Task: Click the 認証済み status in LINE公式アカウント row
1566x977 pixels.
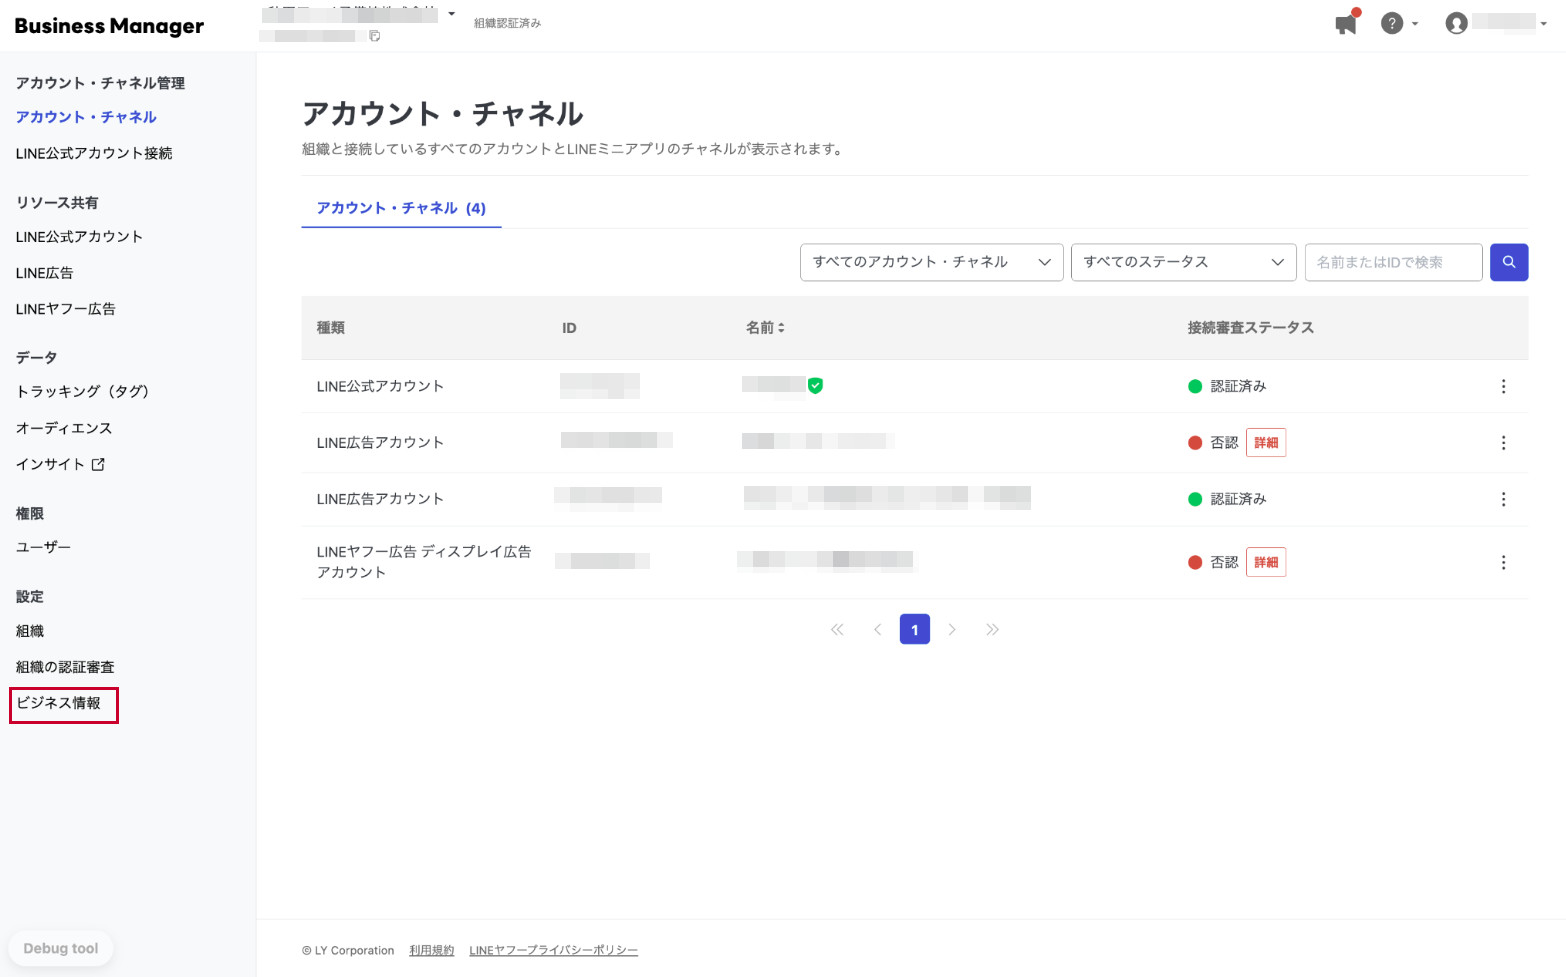Action: pos(1238,386)
